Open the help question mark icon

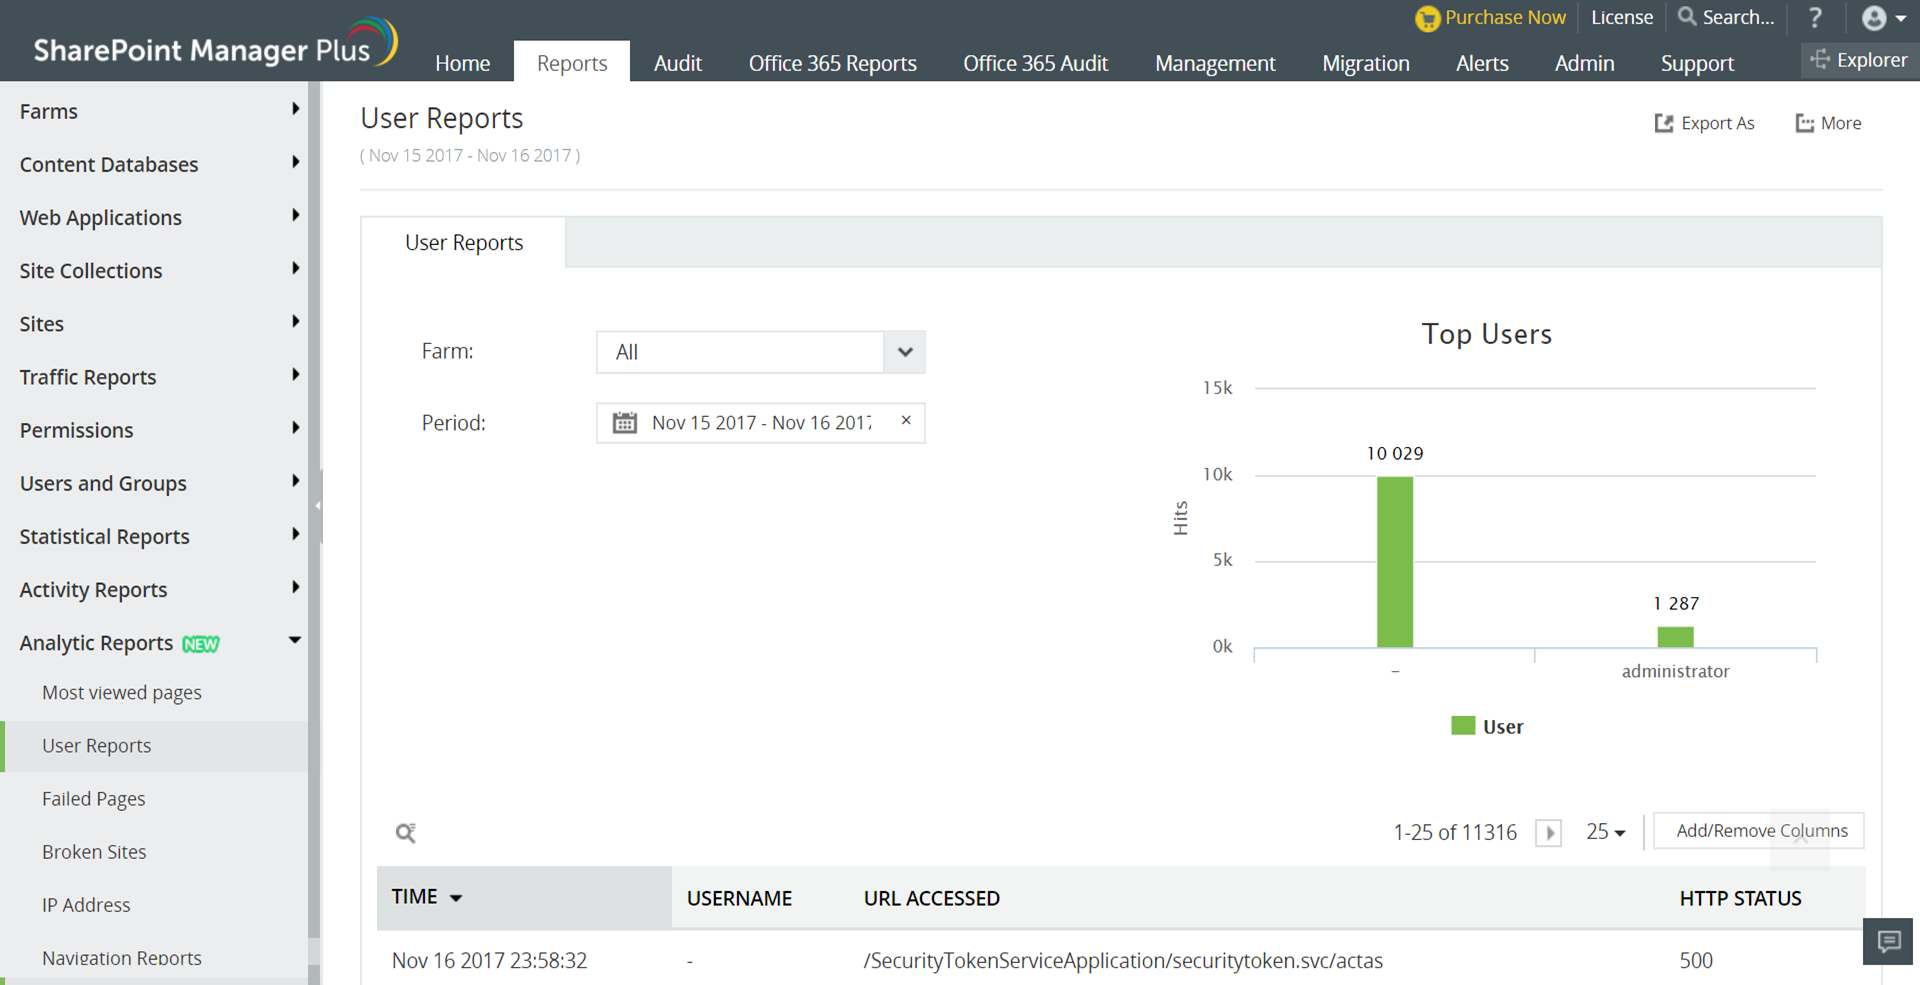pos(1815,17)
